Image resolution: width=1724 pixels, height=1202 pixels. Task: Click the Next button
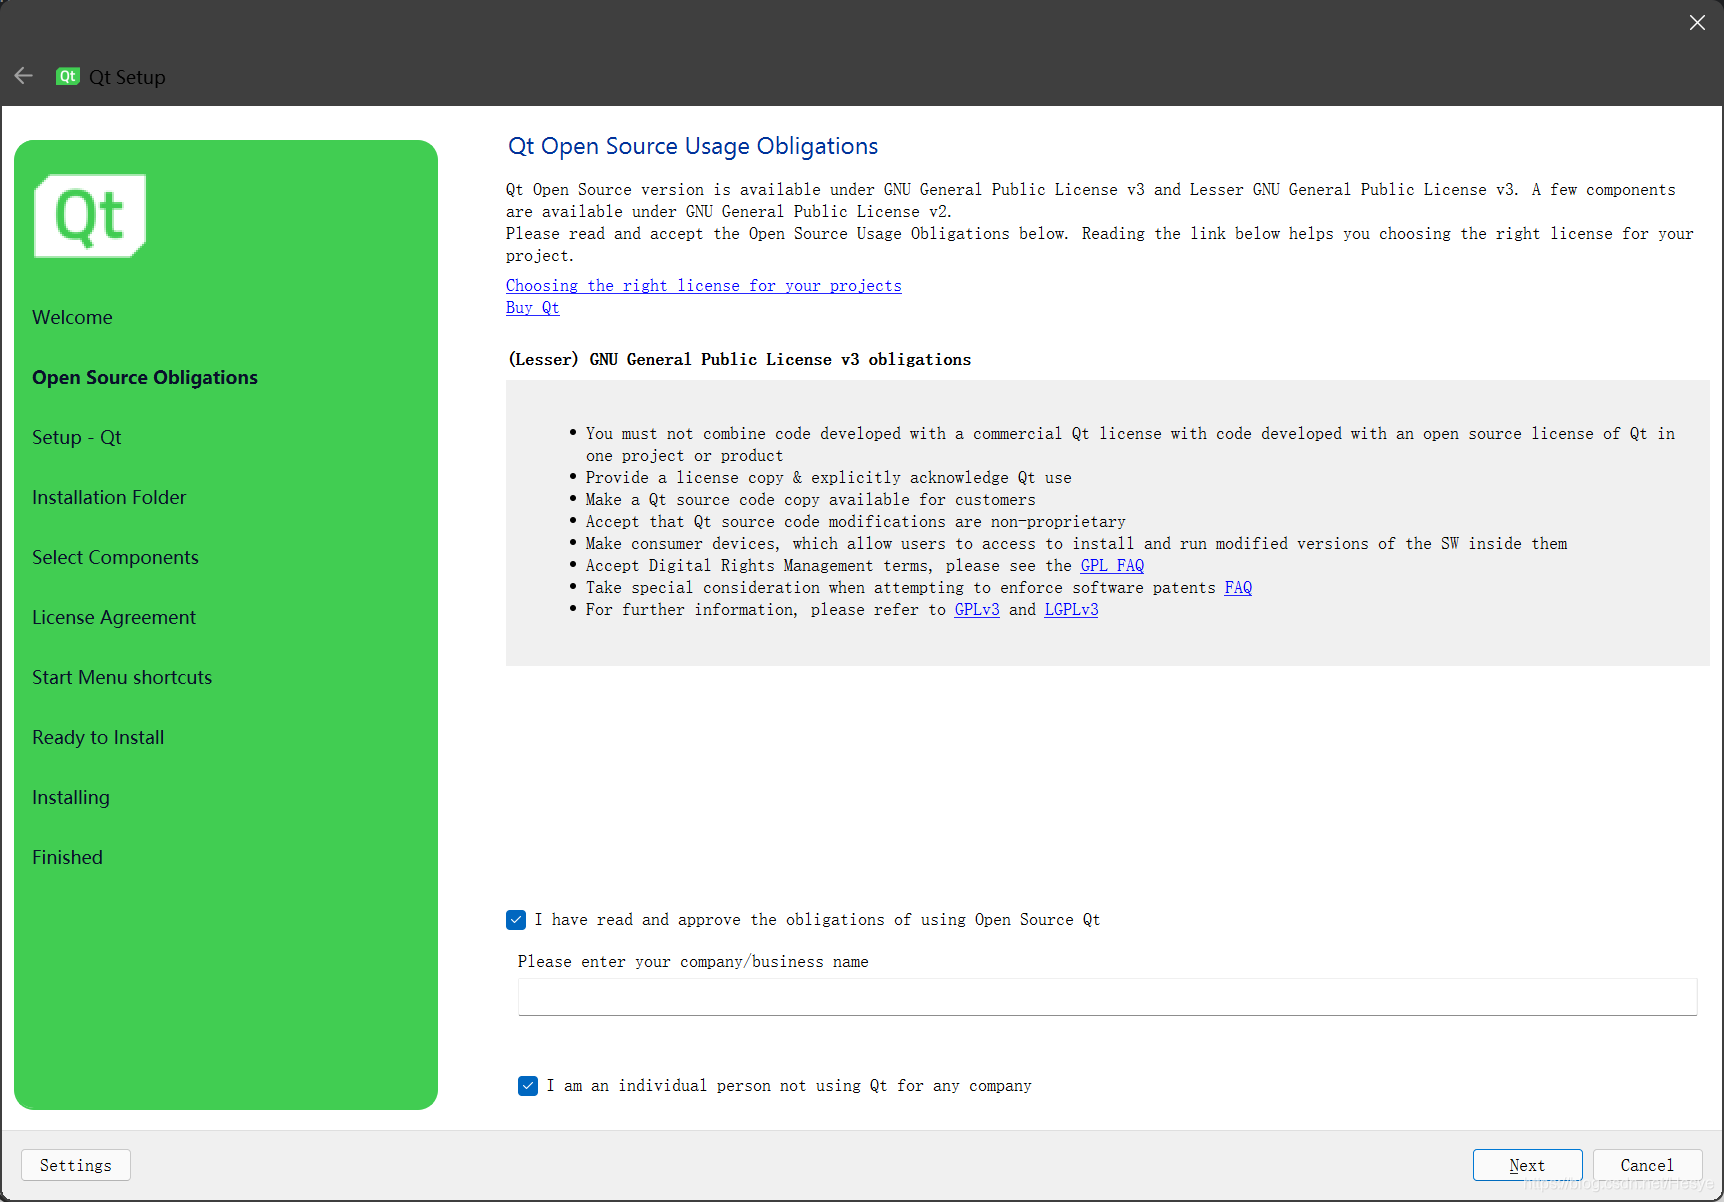click(1527, 1165)
